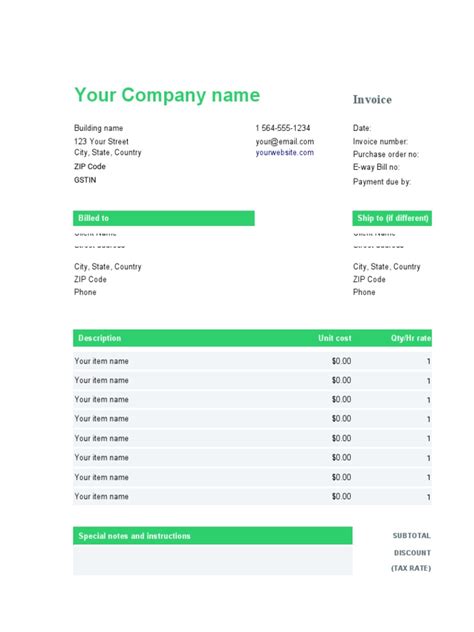Image resolution: width=474 pixels, height=632 pixels.
Task: Click the first 'Your item name' cell
Action: click(101, 361)
